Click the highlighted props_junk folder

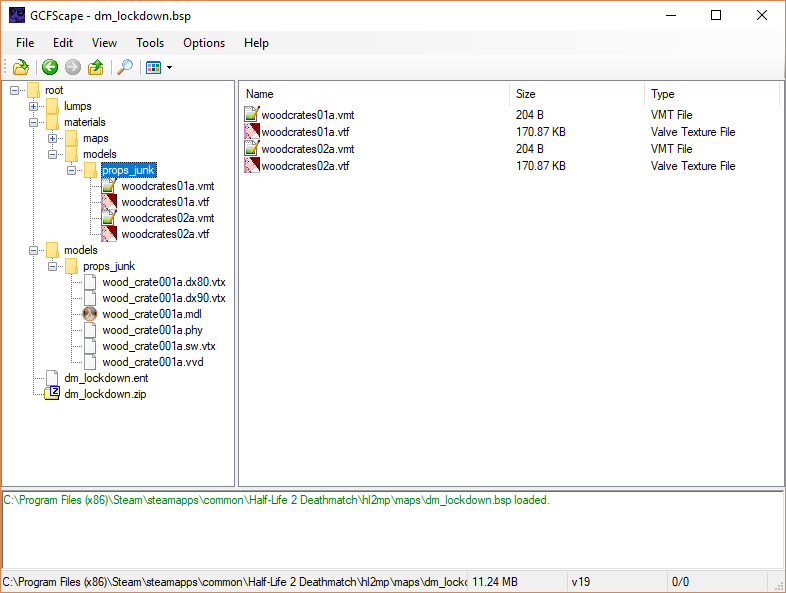(129, 170)
